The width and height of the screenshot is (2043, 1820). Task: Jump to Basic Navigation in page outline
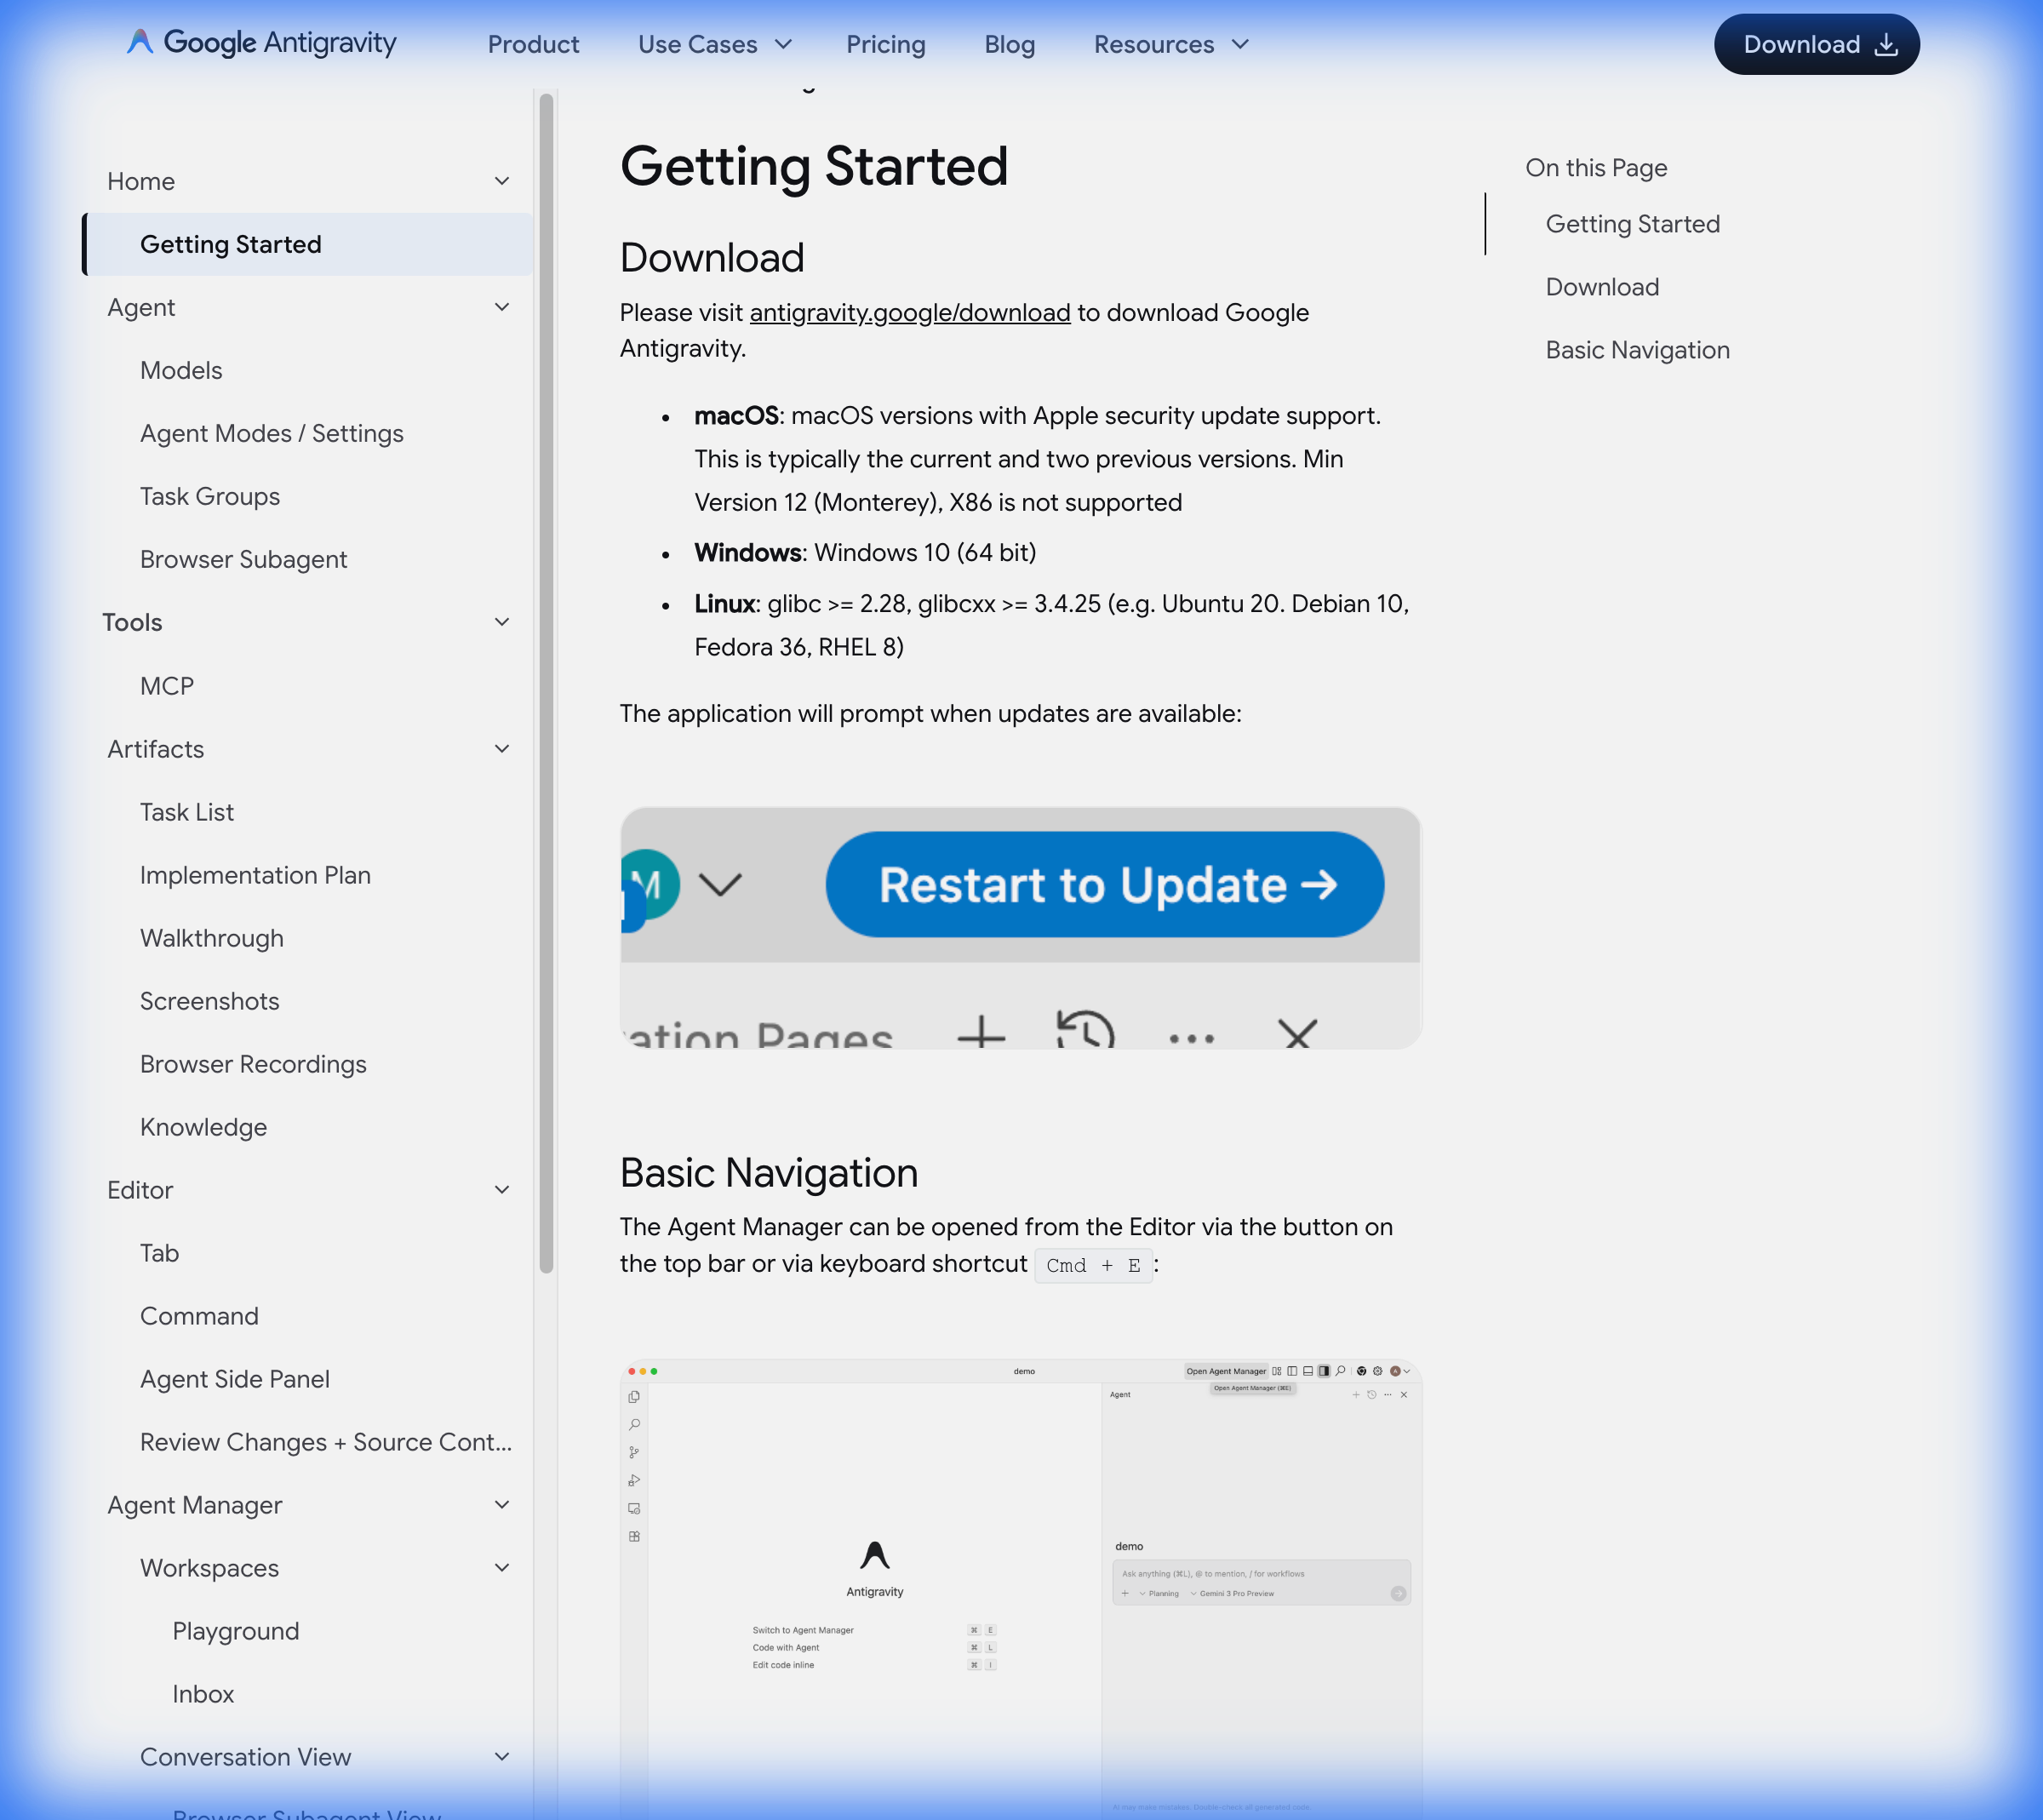point(1637,350)
